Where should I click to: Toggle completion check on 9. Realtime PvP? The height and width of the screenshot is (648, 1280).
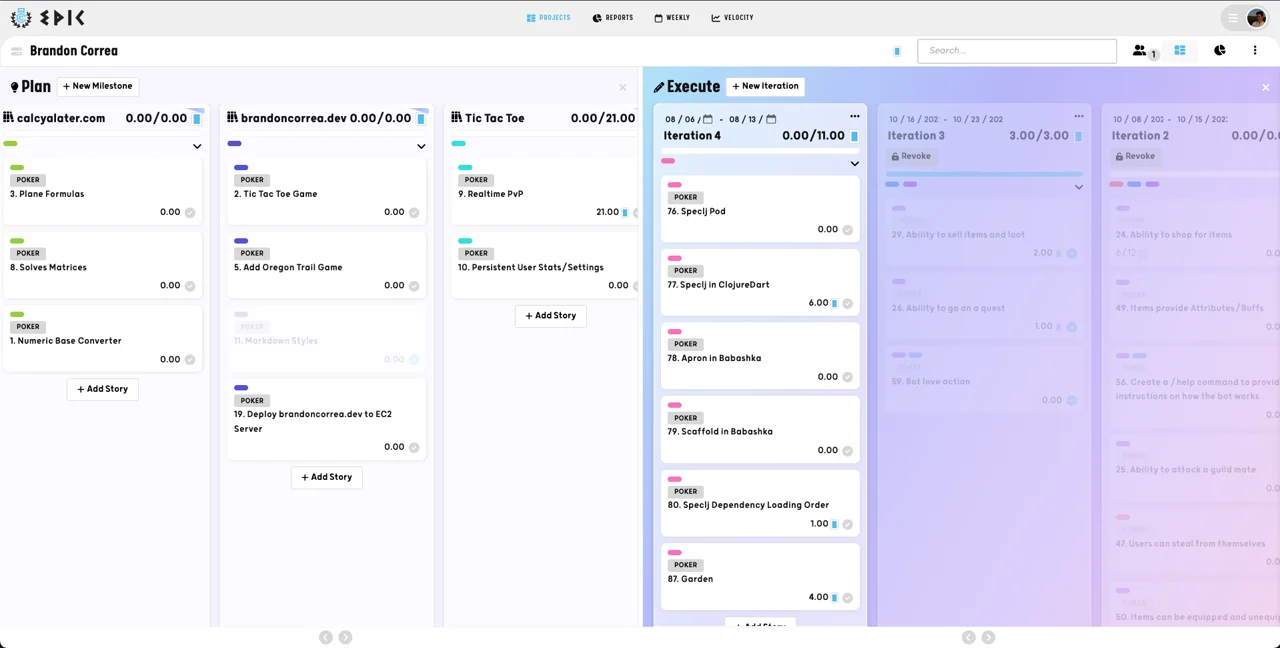click(x=636, y=213)
